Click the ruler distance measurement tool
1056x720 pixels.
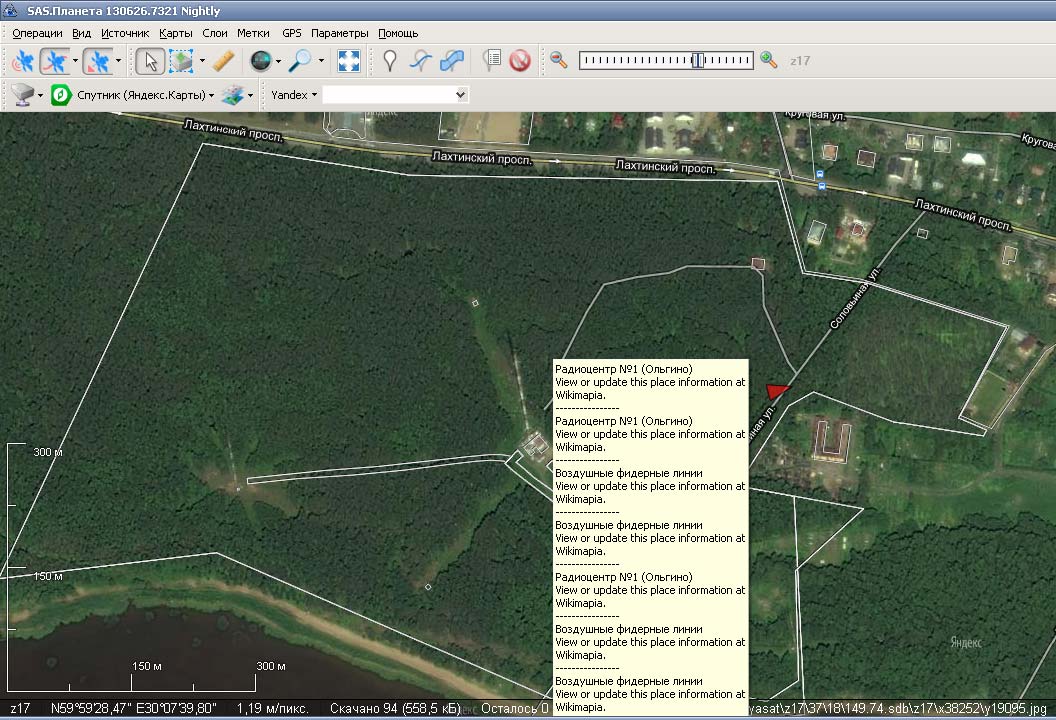point(223,61)
